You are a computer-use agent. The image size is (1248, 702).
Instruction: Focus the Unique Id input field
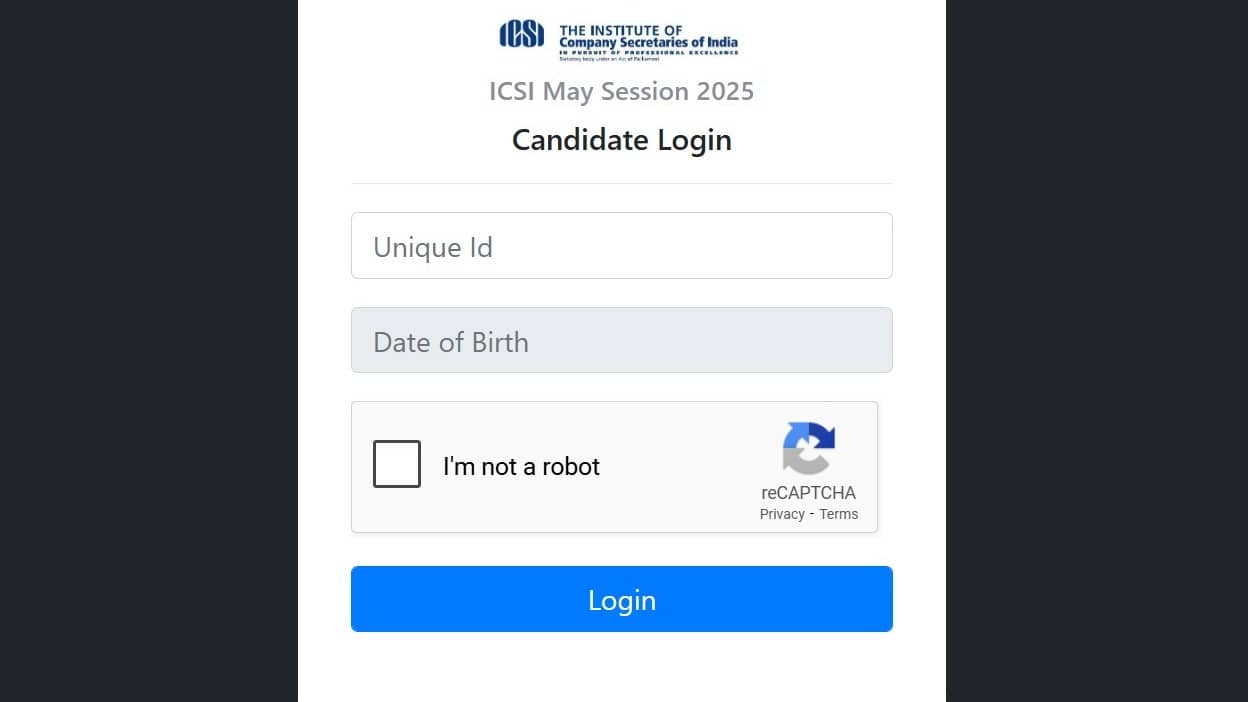pos(621,246)
